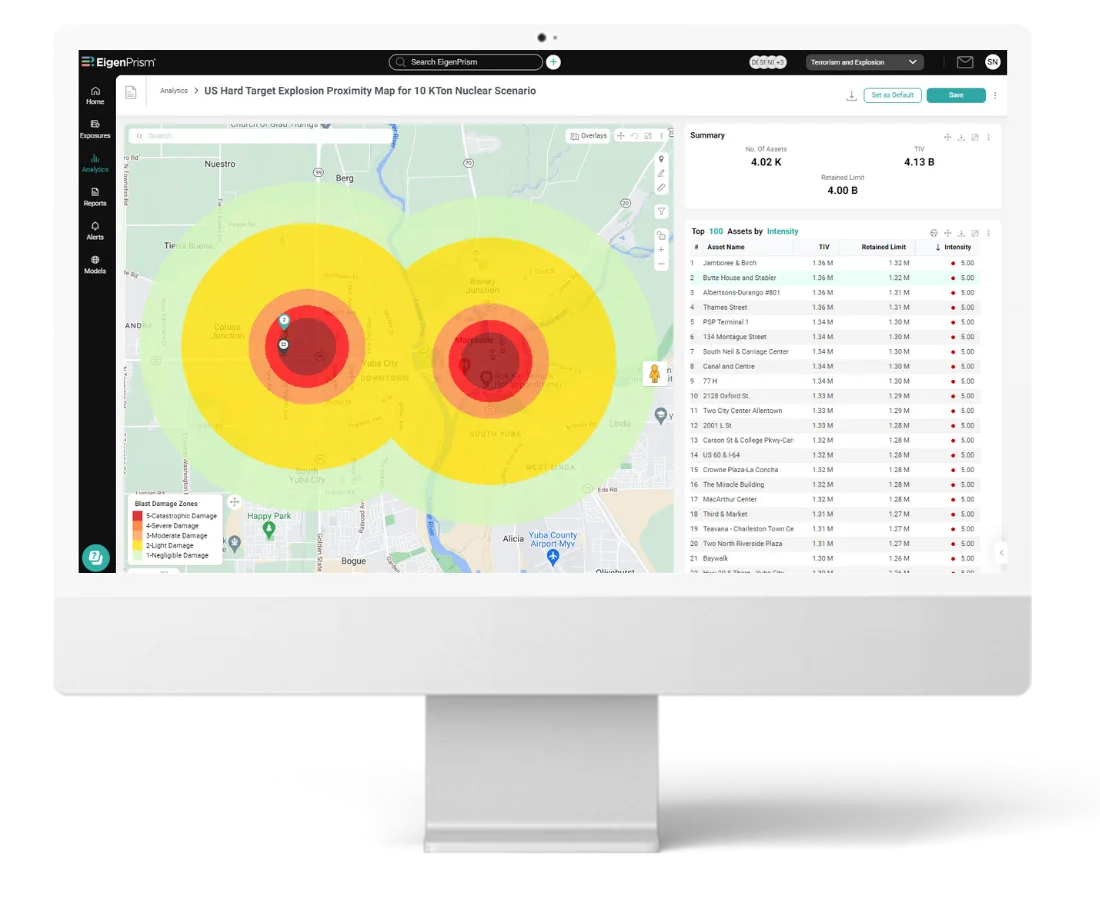Open the Alerts bell in sidebar

tap(95, 231)
